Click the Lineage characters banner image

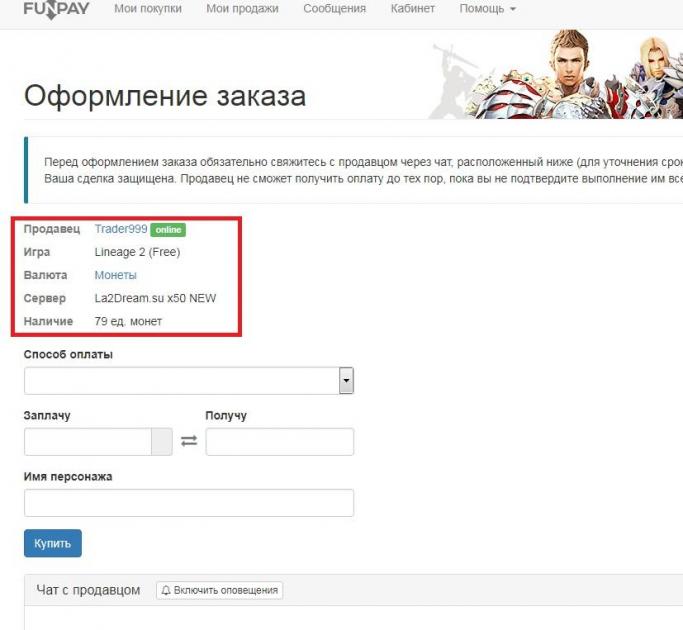tap(555, 74)
